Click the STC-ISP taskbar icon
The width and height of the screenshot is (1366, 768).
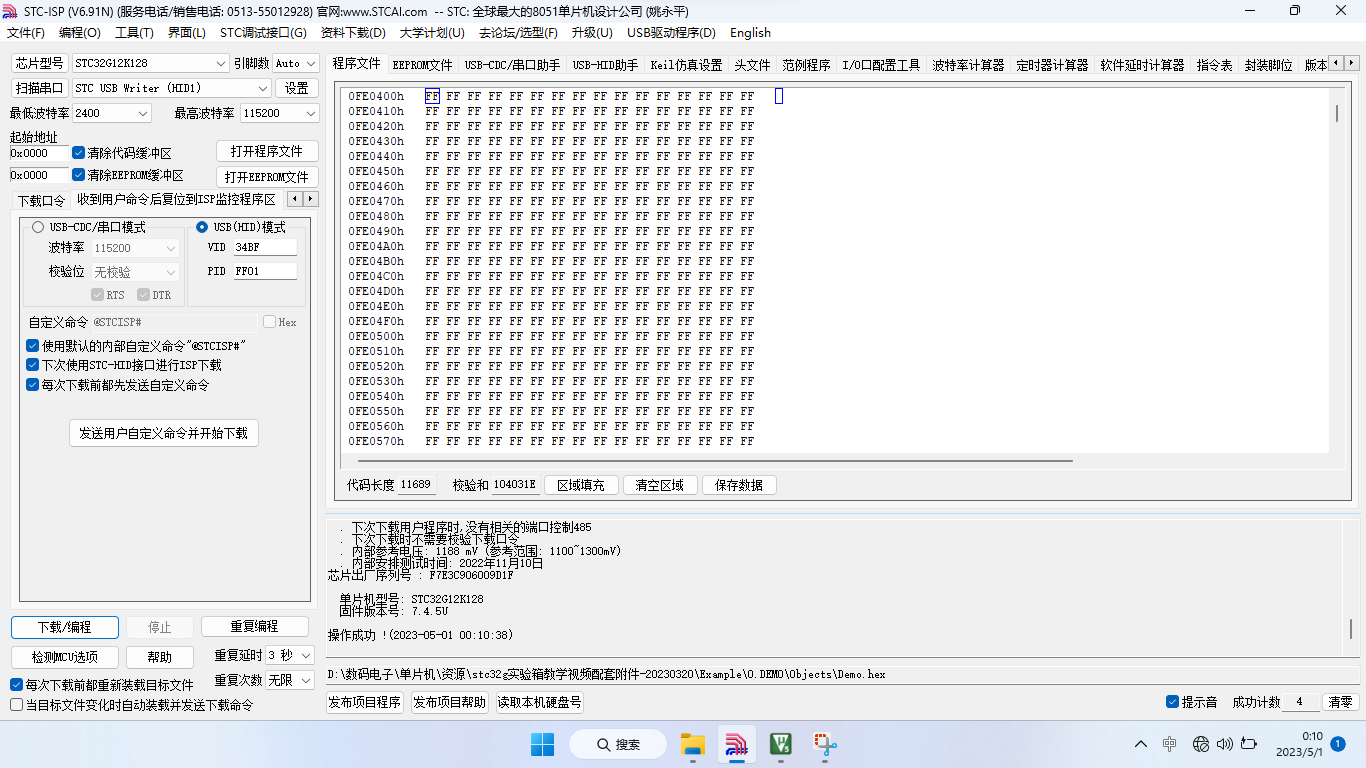pyautogui.click(x=737, y=744)
